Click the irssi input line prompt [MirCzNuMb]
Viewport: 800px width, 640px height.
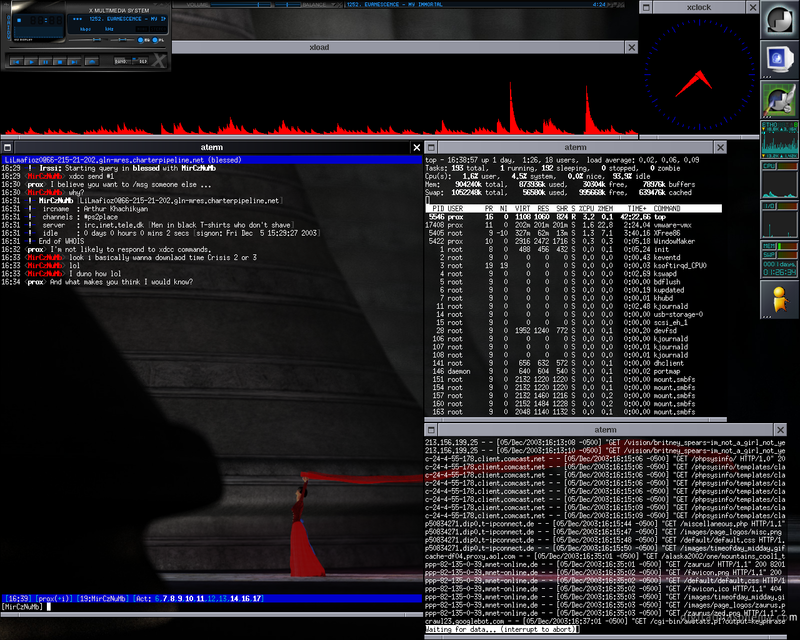pyautogui.click(x=22, y=607)
